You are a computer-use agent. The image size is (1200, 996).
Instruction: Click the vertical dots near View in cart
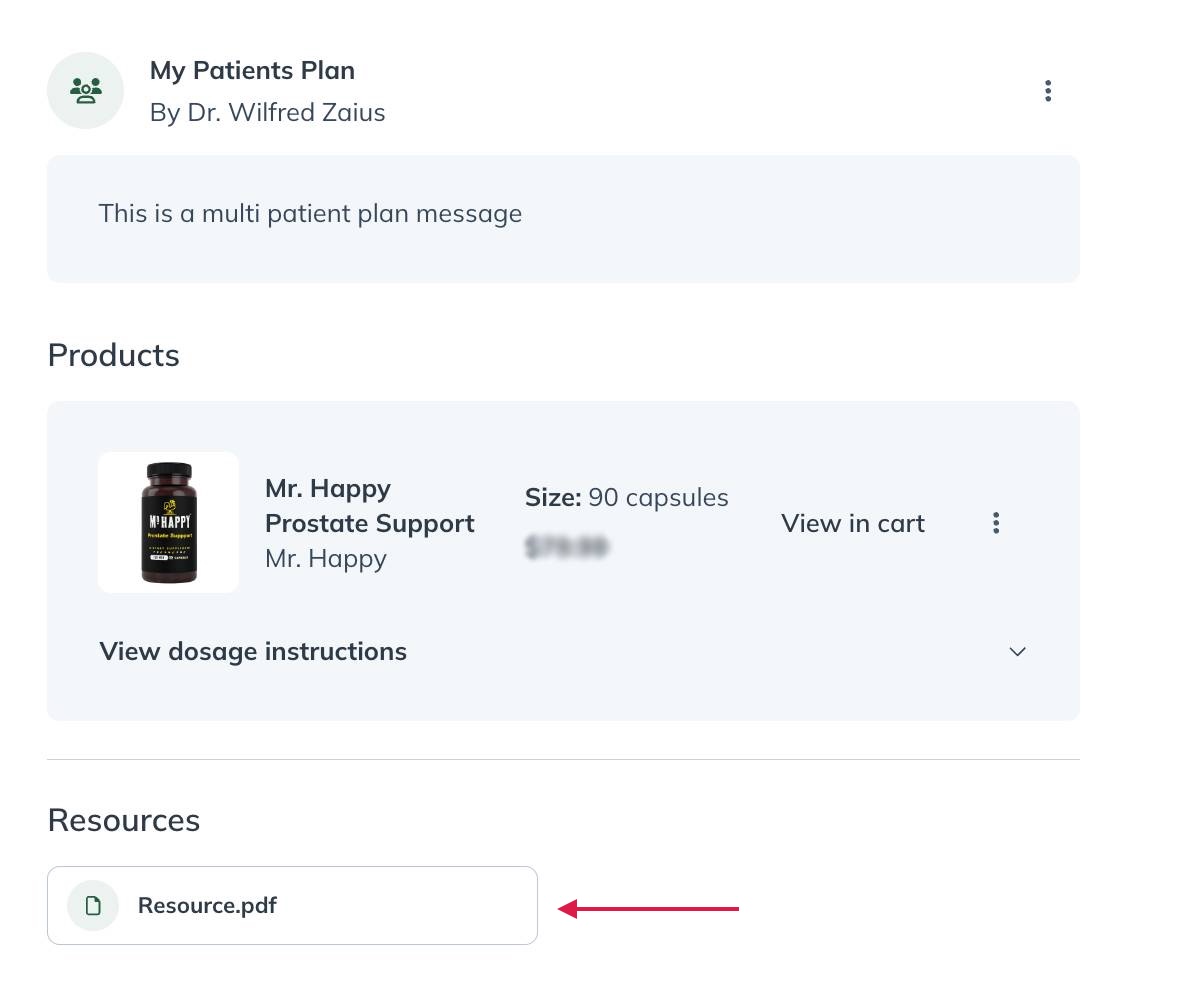click(996, 523)
